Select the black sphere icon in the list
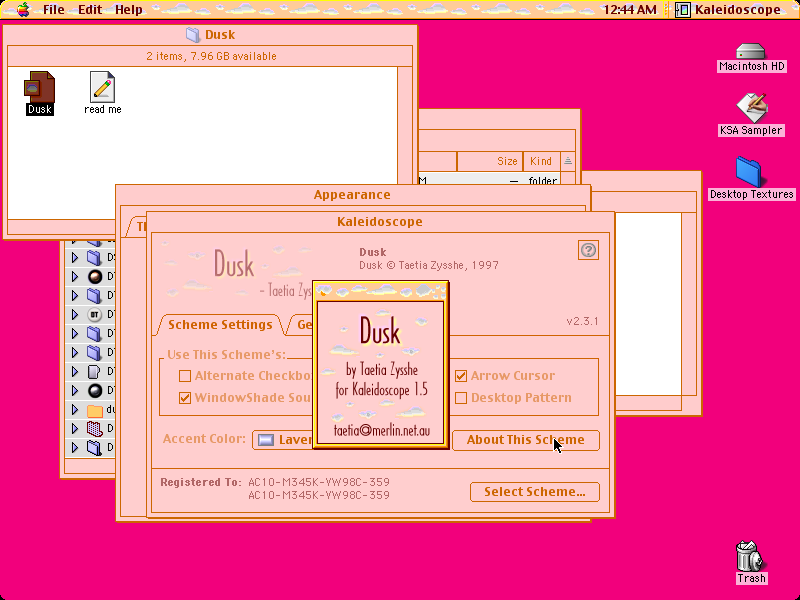This screenshot has height=600, width=800. [95, 391]
